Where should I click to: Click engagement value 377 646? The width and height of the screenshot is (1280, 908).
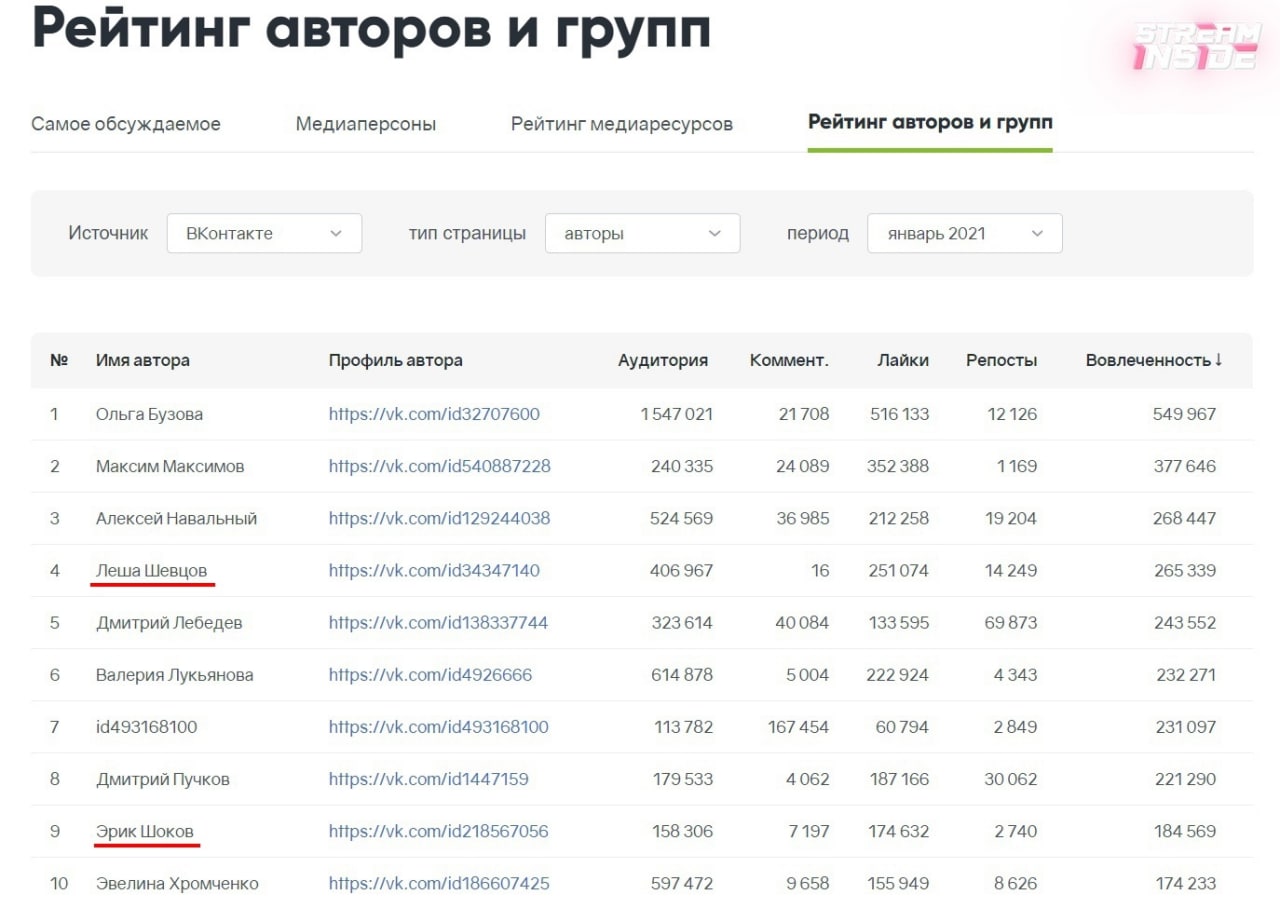tap(1186, 466)
